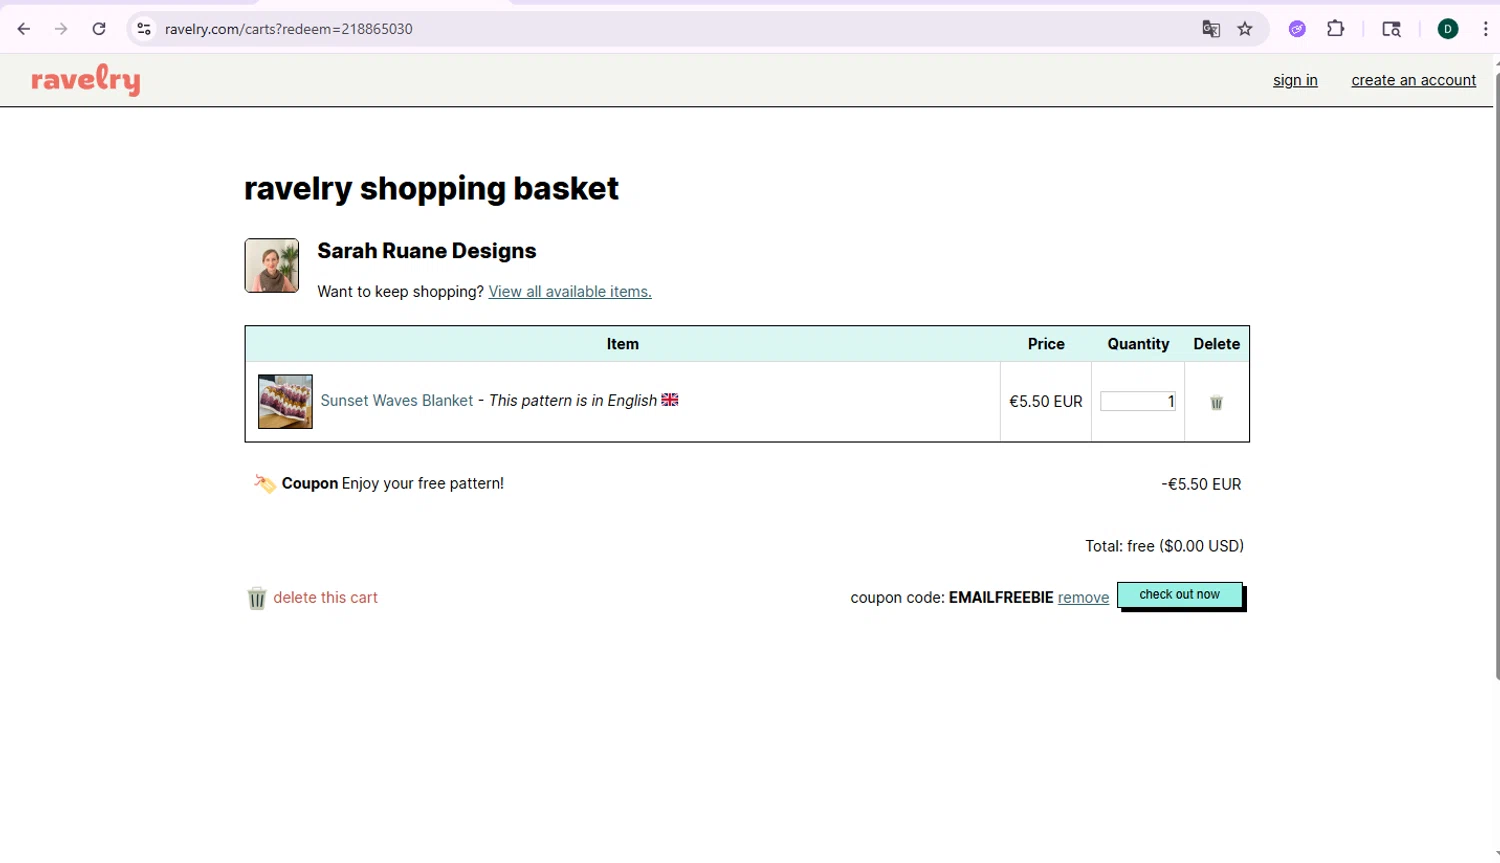Click the English flag icon
Image resolution: width=1500 pixels, height=863 pixels.
(x=670, y=400)
